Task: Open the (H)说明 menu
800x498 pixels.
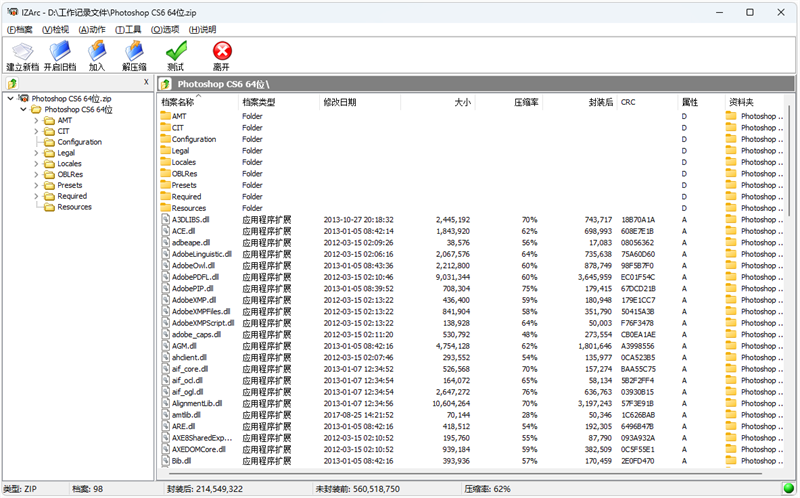Action: tap(203, 30)
